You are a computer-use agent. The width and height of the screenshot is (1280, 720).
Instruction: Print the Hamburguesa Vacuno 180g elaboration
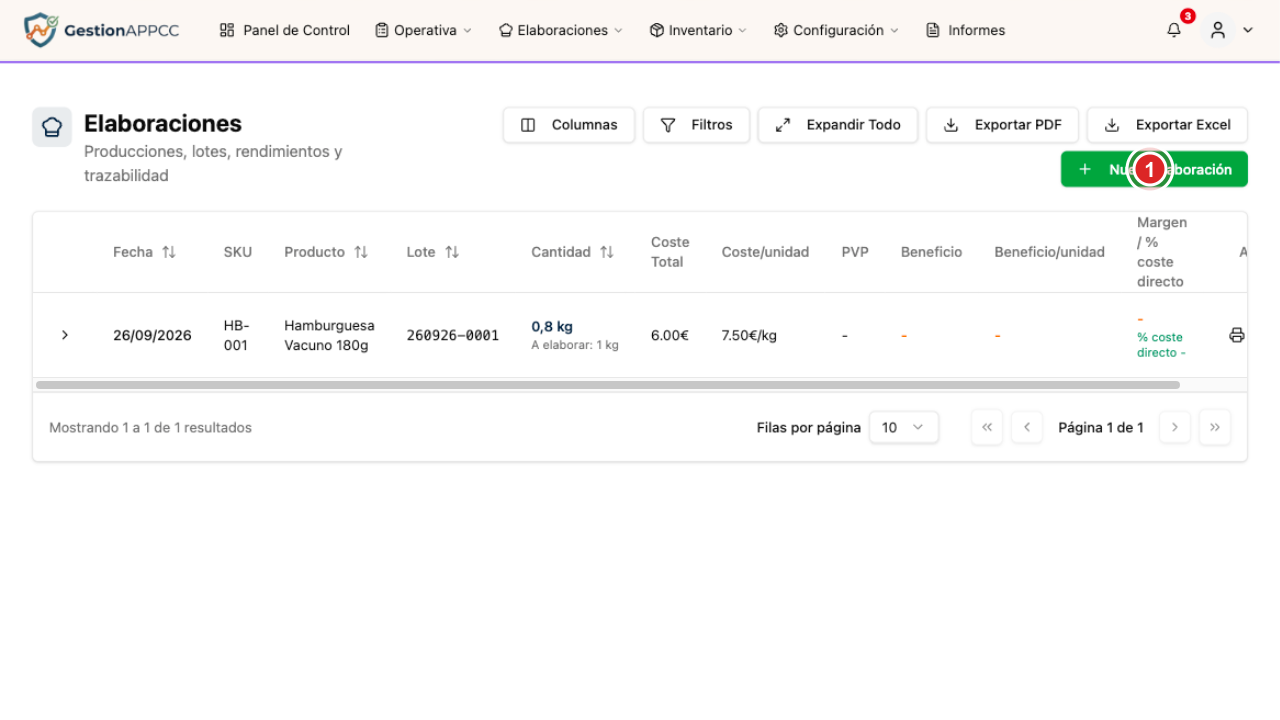click(1236, 335)
